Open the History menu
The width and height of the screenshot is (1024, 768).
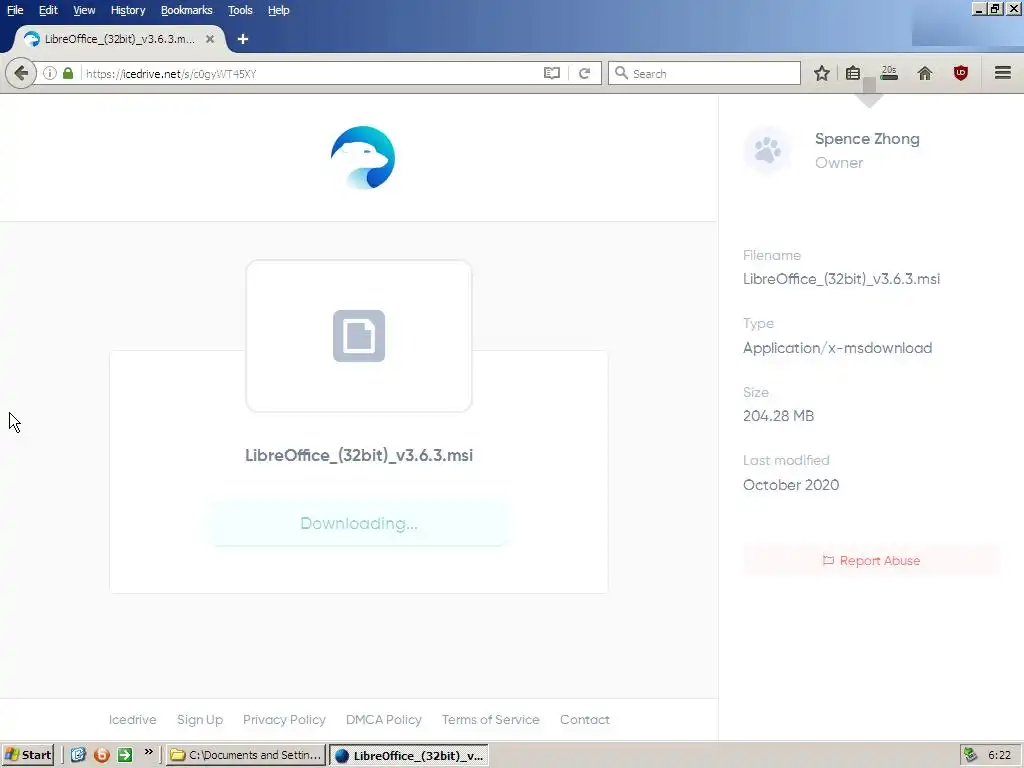(x=128, y=10)
